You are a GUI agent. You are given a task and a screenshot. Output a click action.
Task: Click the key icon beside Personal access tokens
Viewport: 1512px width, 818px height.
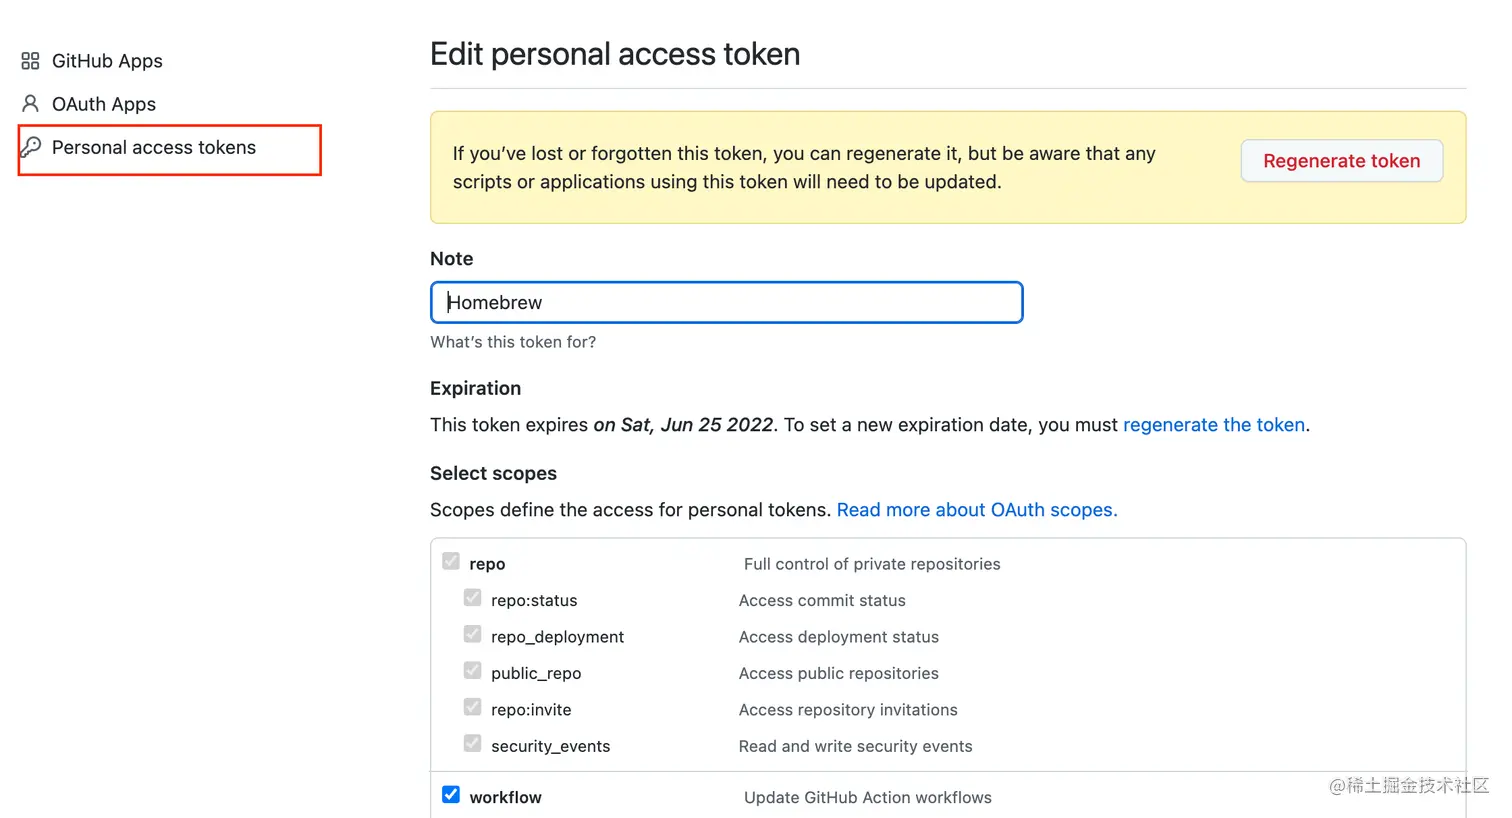point(31,147)
